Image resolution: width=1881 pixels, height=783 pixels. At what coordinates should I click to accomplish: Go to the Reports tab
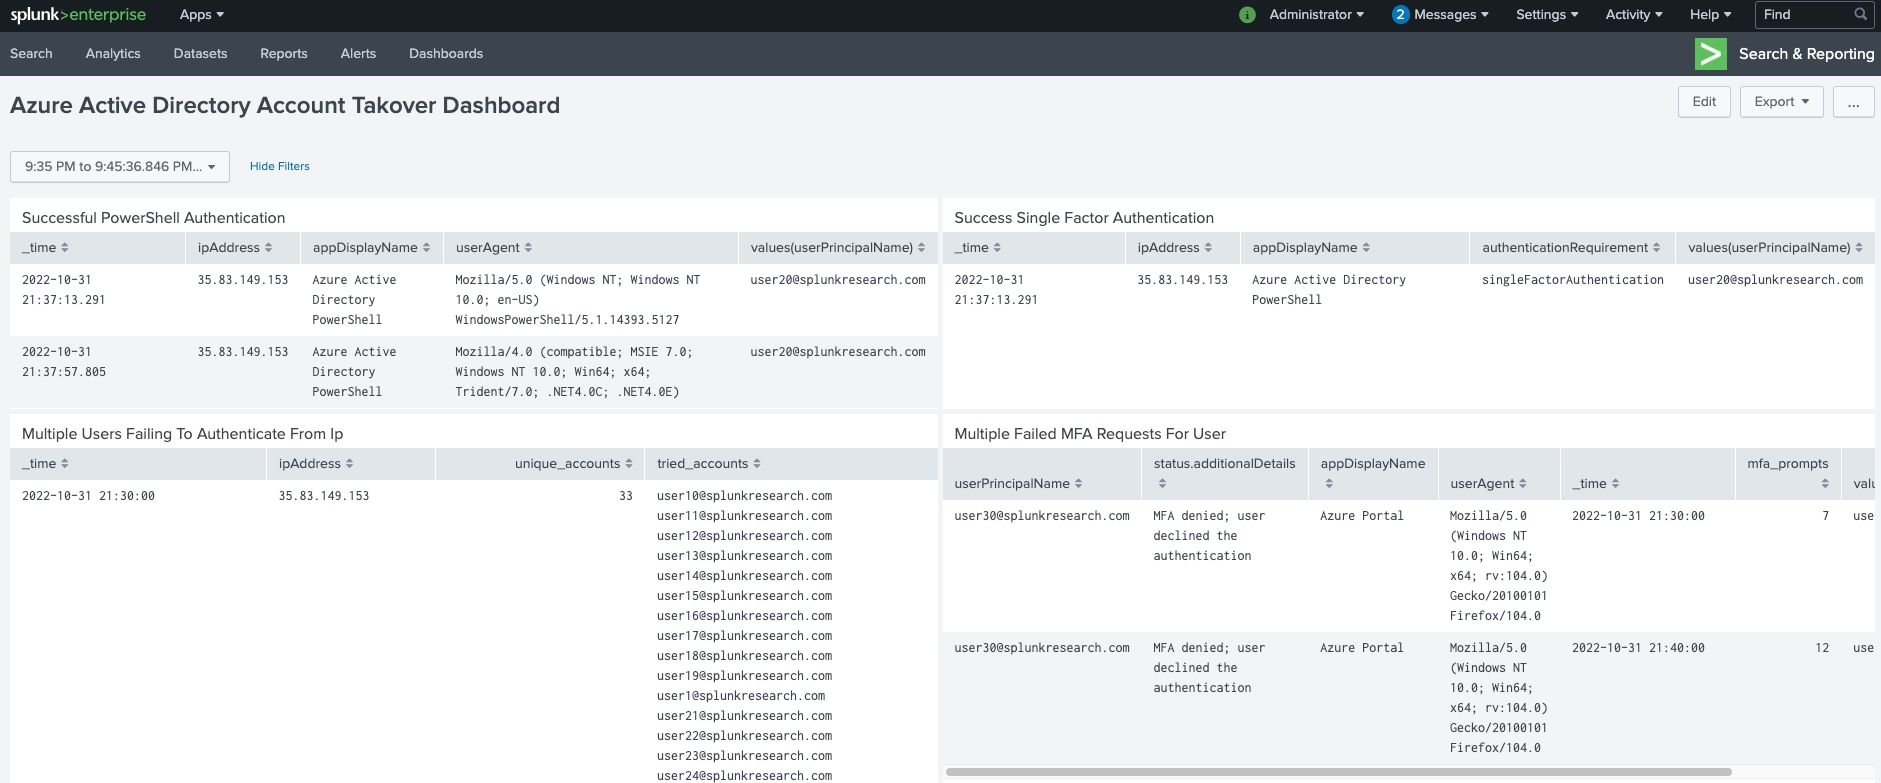coord(284,54)
